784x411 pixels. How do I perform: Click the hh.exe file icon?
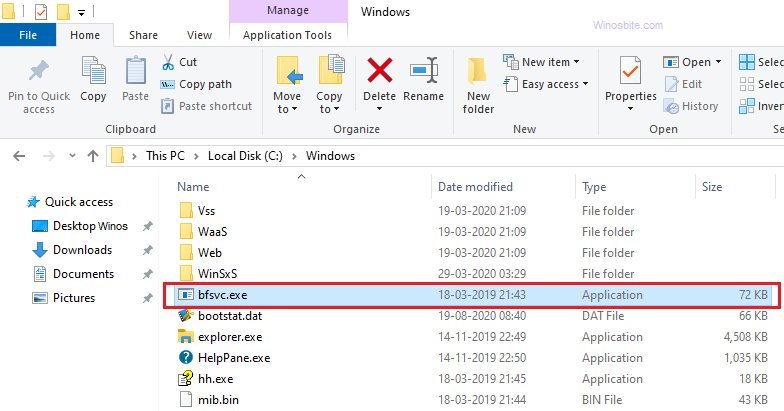tap(186, 378)
